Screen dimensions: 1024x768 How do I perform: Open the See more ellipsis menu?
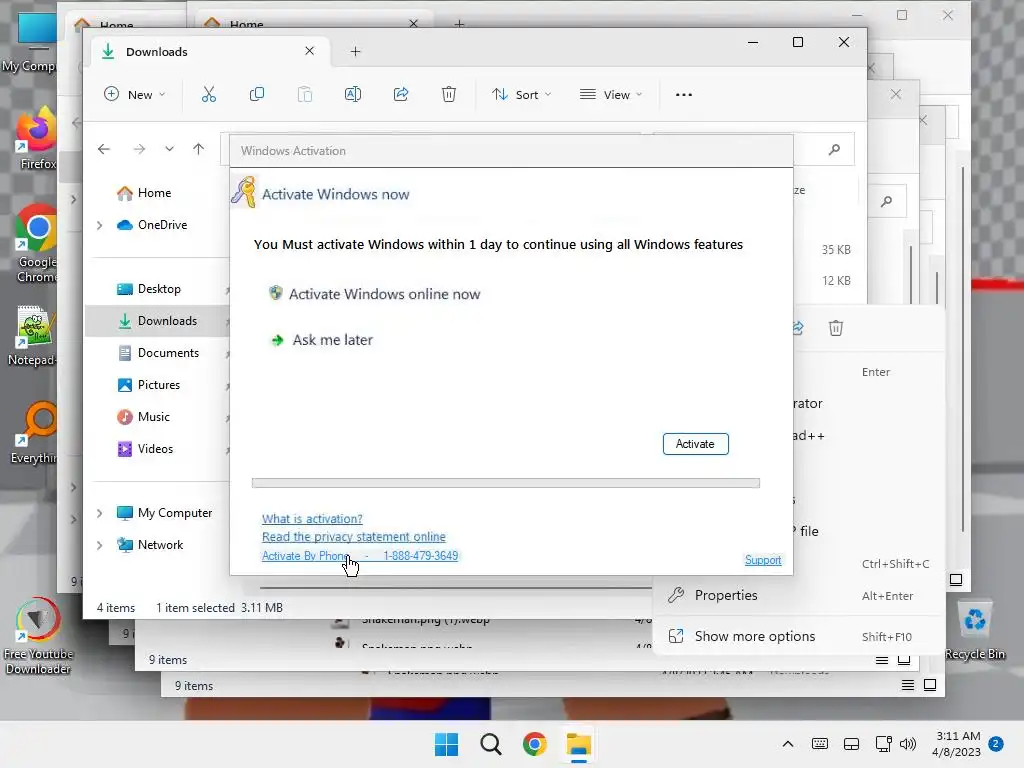pyautogui.click(x=684, y=95)
